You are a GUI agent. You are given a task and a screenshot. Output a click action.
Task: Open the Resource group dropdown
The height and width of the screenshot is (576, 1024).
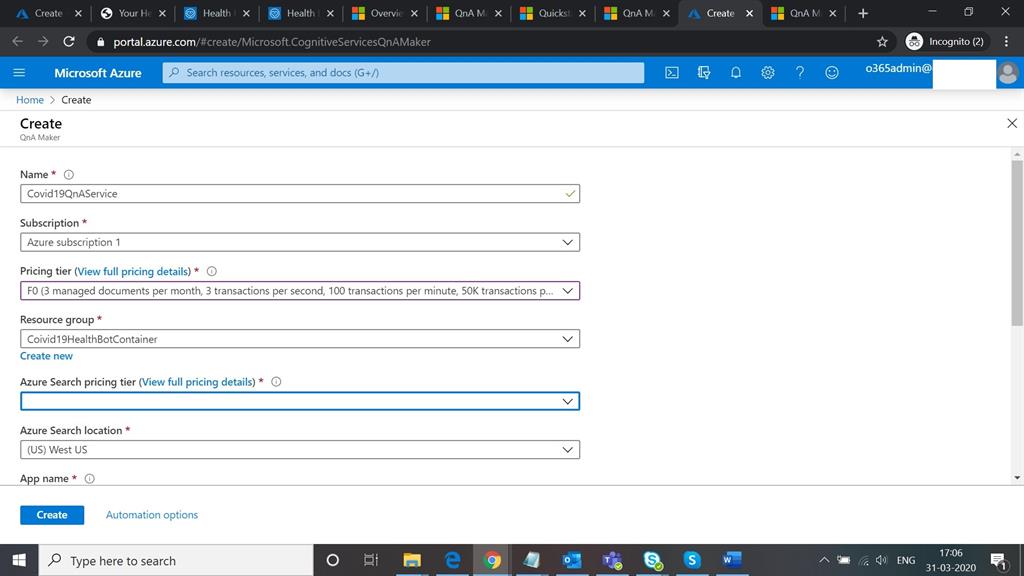point(298,338)
